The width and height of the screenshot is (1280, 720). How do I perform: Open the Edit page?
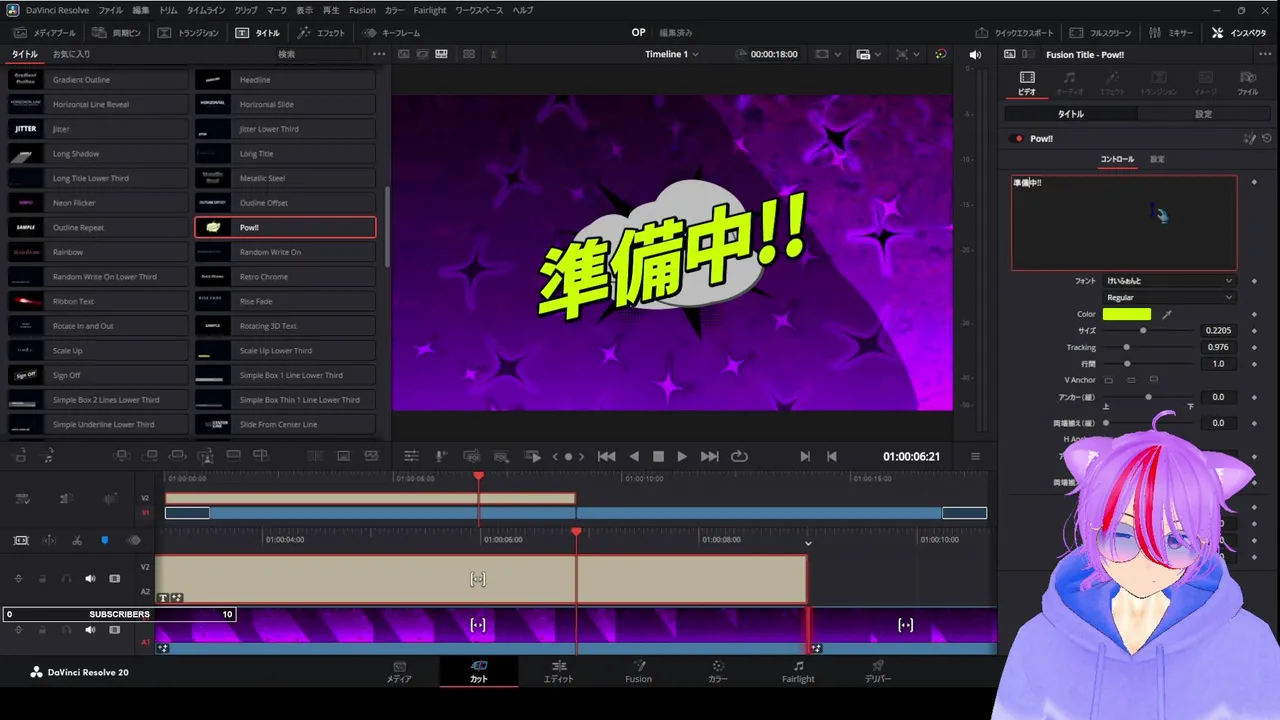click(559, 671)
